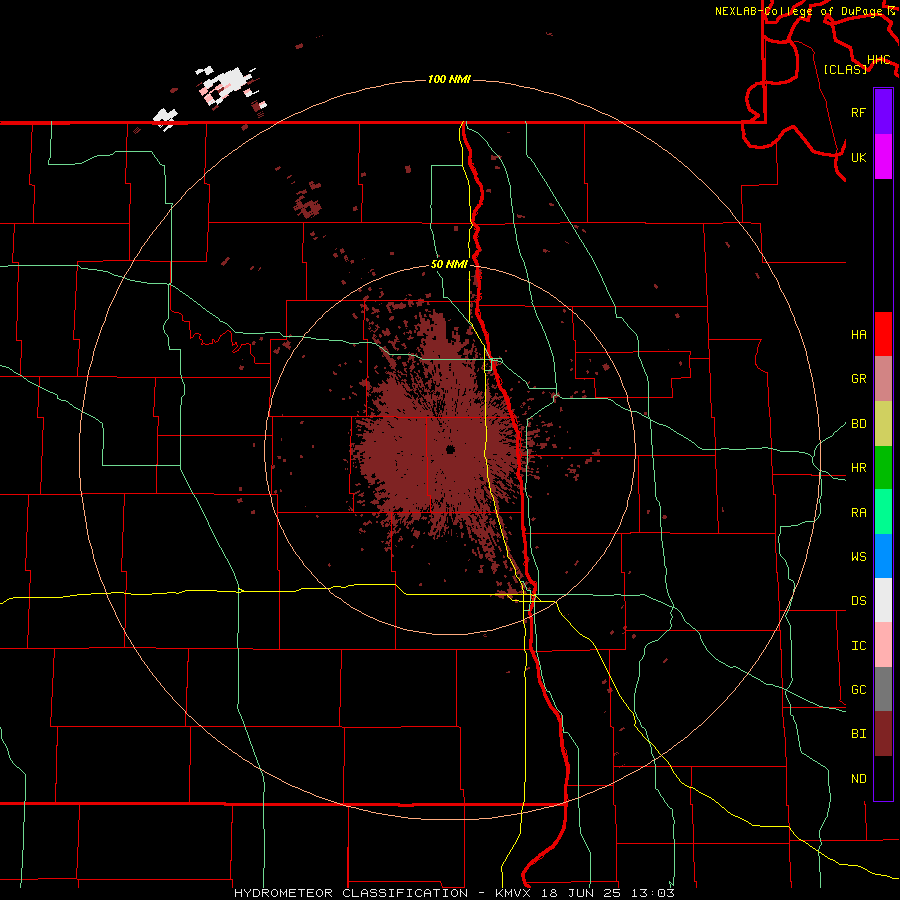Click the "IC" legend label
This screenshot has height=900, width=900.
[858, 646]
